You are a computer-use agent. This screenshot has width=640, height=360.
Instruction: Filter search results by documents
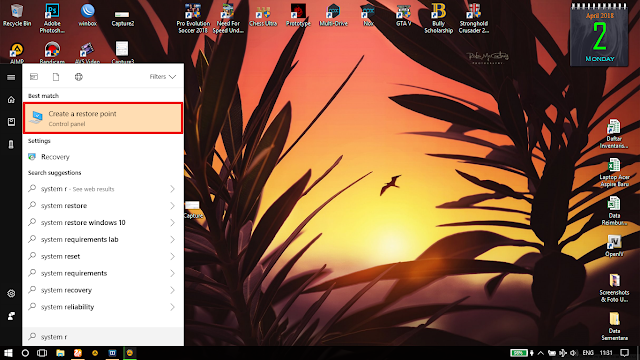point(56,77)
